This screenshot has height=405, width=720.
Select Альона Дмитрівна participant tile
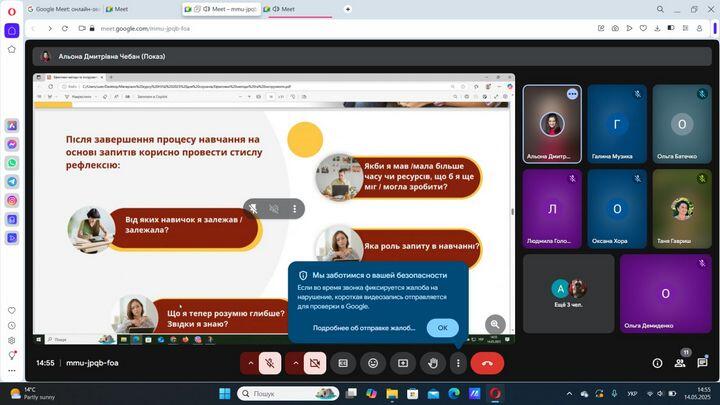(x=552, y=124)
